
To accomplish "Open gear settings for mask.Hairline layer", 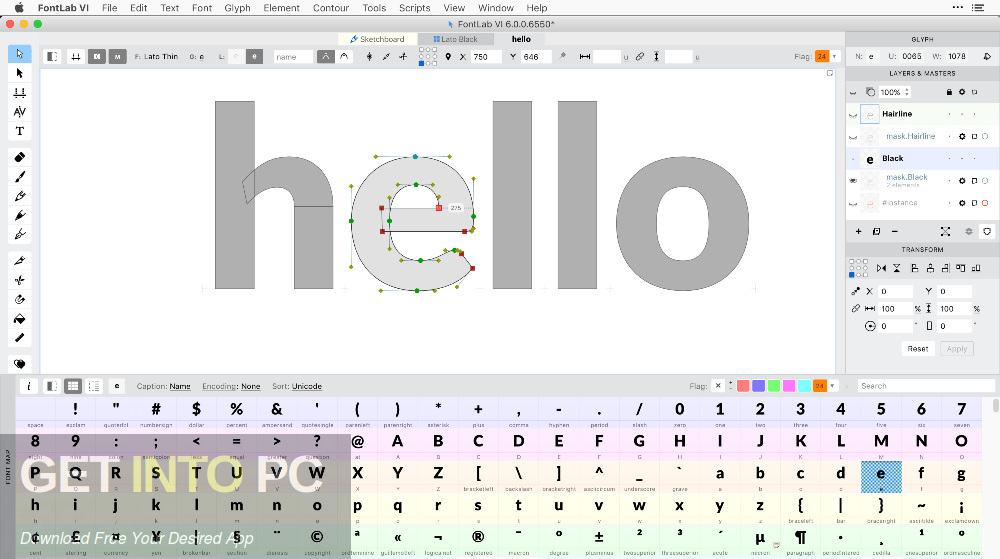I will (962, 136).
